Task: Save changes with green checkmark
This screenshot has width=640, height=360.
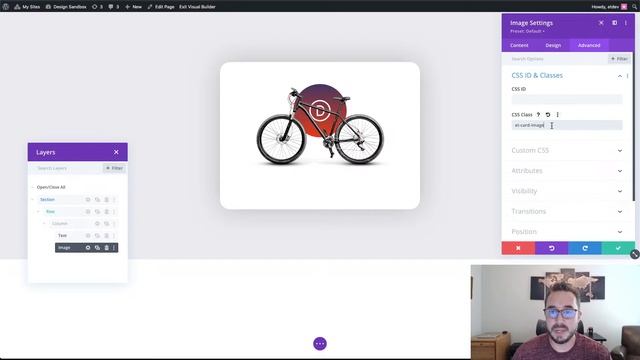Action: (618, 248)
